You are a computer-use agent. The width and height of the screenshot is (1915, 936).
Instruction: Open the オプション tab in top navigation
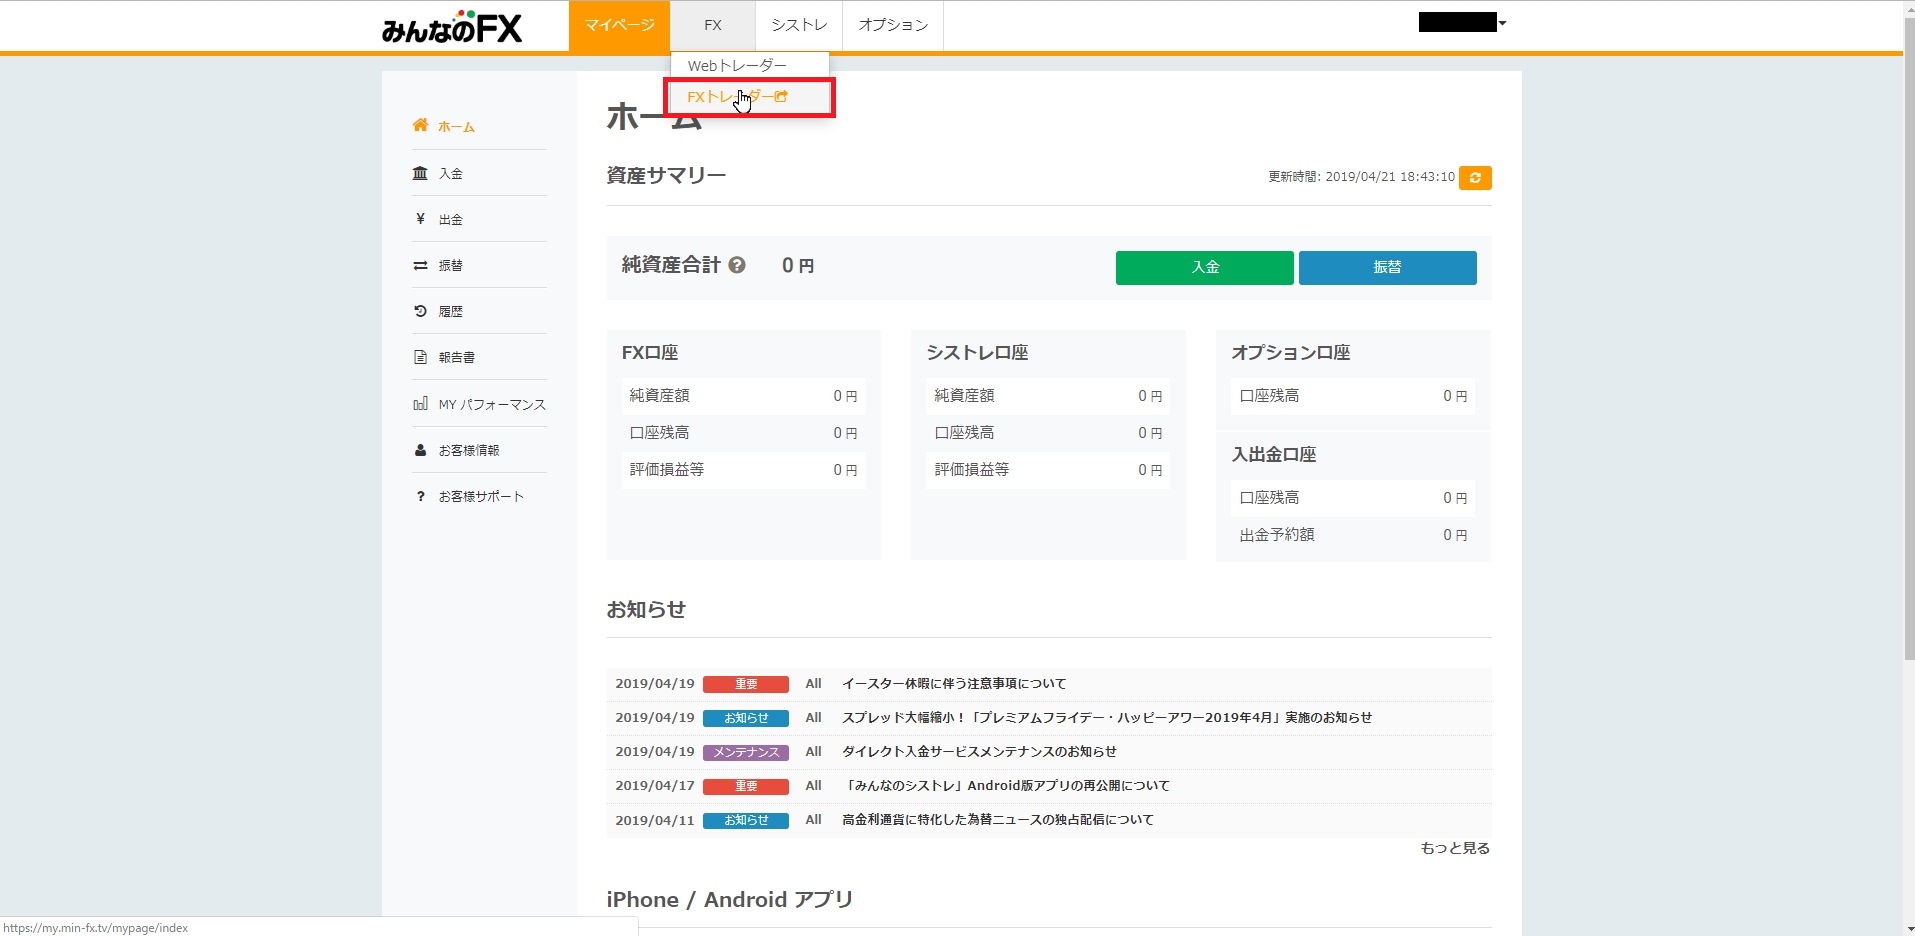pos(892,25)
